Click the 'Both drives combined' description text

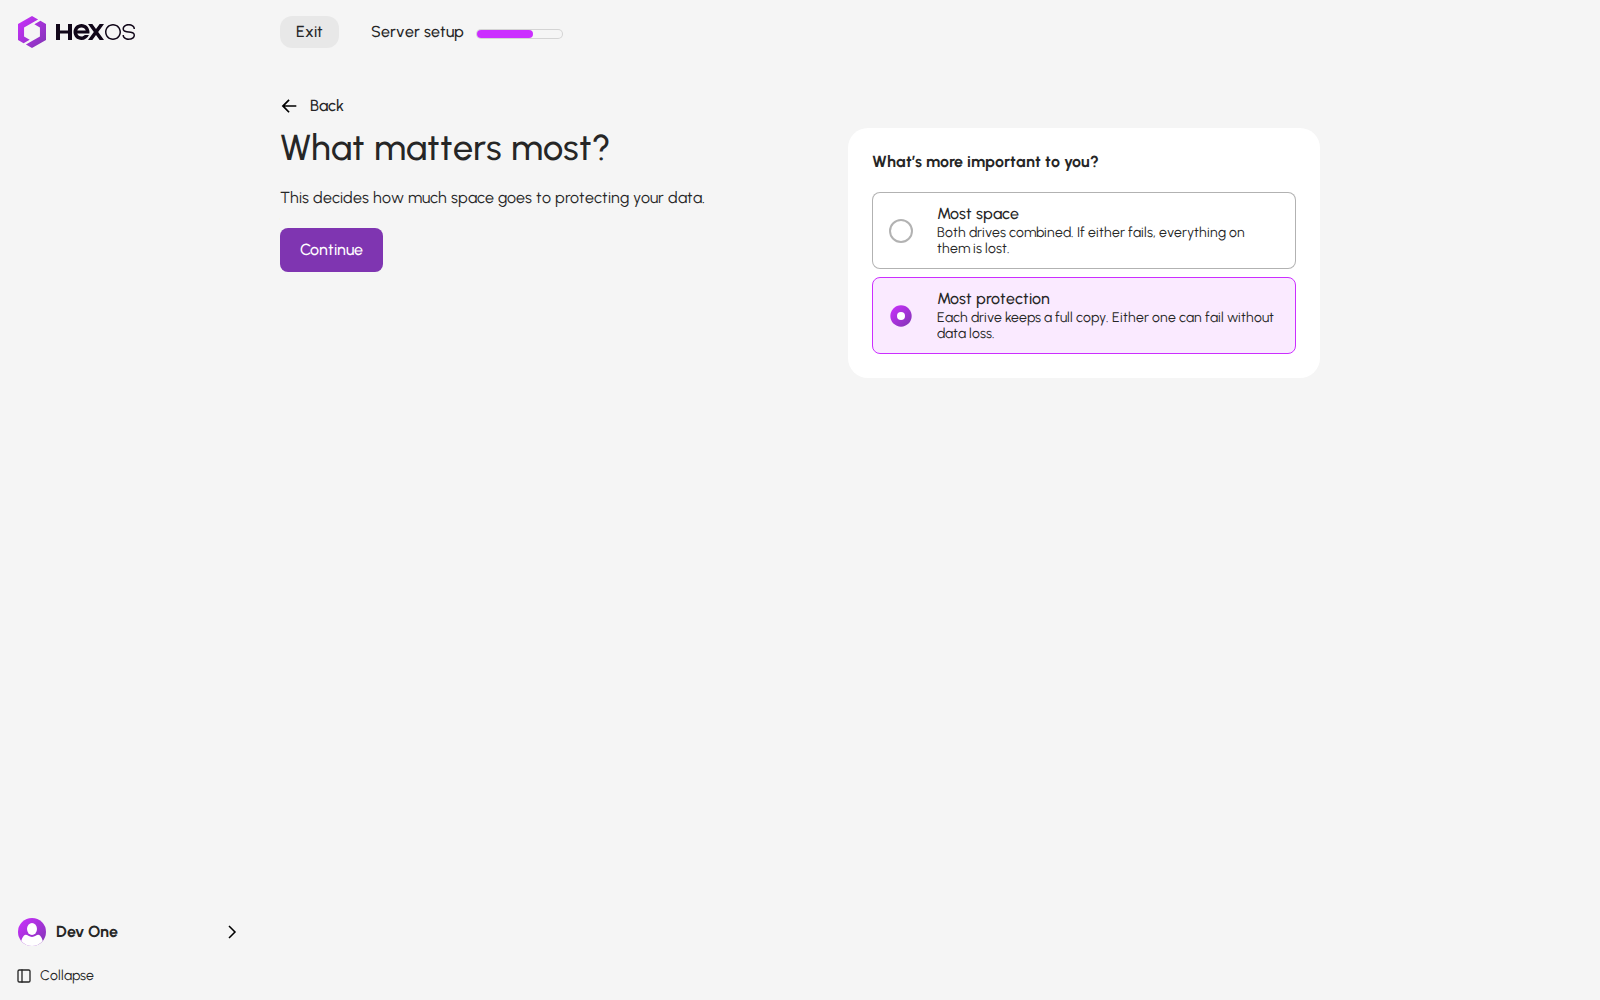(x=1091, y=240)
